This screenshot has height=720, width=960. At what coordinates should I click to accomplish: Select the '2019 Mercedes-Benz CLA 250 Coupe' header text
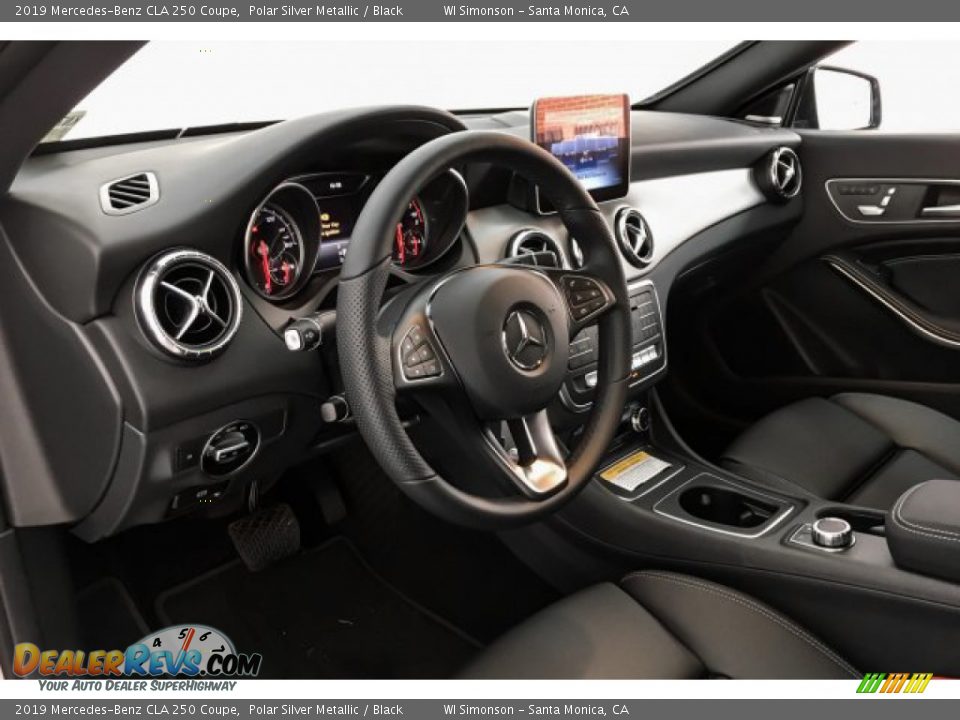[x=116, y=11]
